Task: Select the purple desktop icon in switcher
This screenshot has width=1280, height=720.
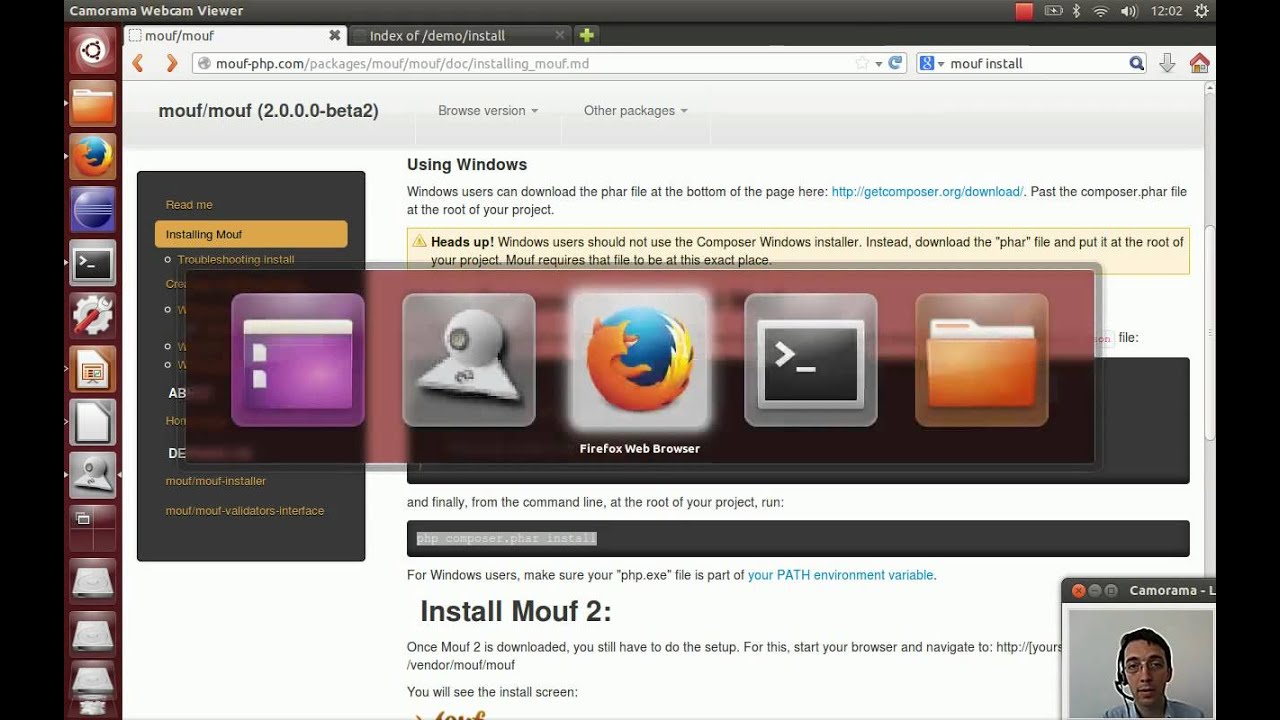Action: pyautogui.click(x=298, y=360)
